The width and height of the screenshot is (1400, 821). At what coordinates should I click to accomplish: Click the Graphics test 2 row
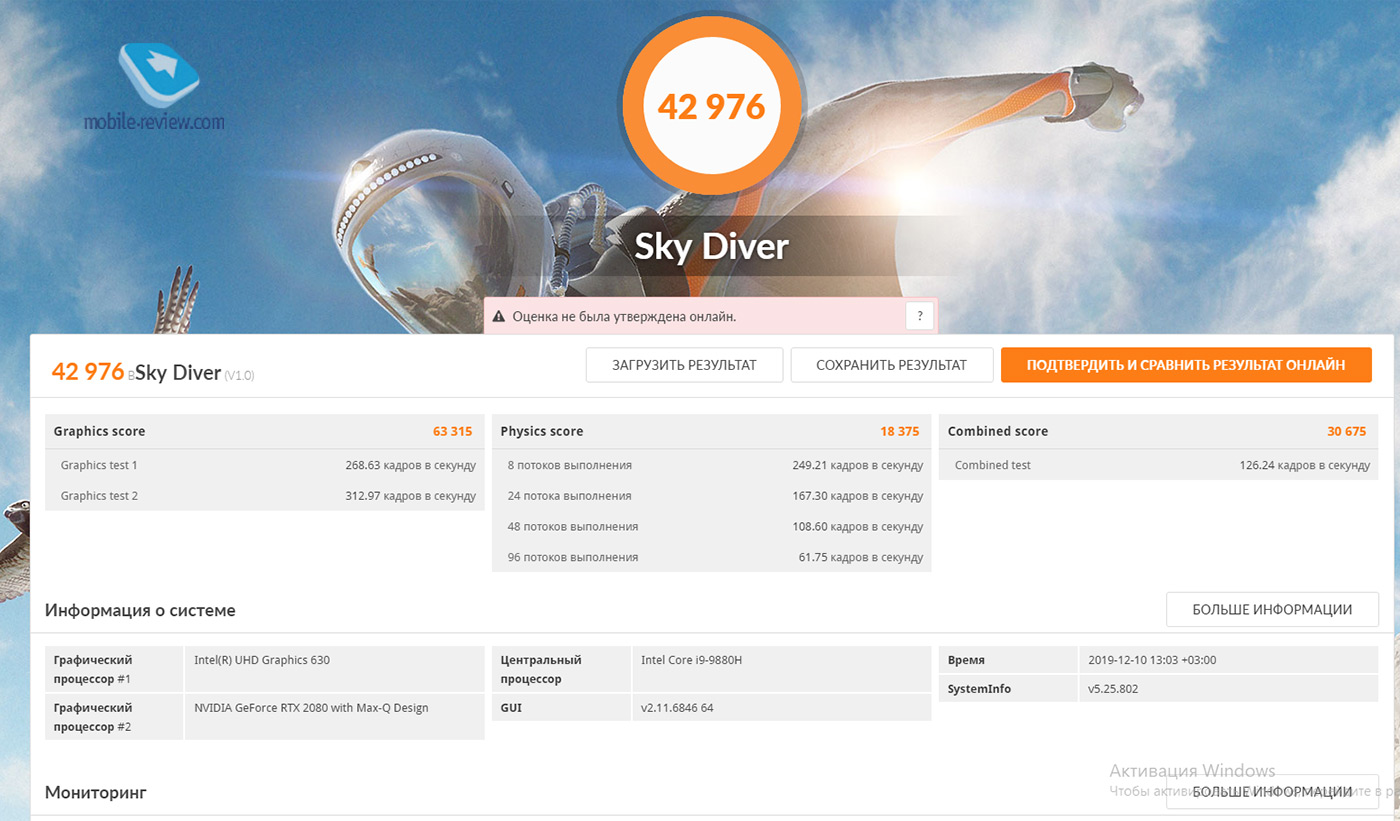coord(264,496)
